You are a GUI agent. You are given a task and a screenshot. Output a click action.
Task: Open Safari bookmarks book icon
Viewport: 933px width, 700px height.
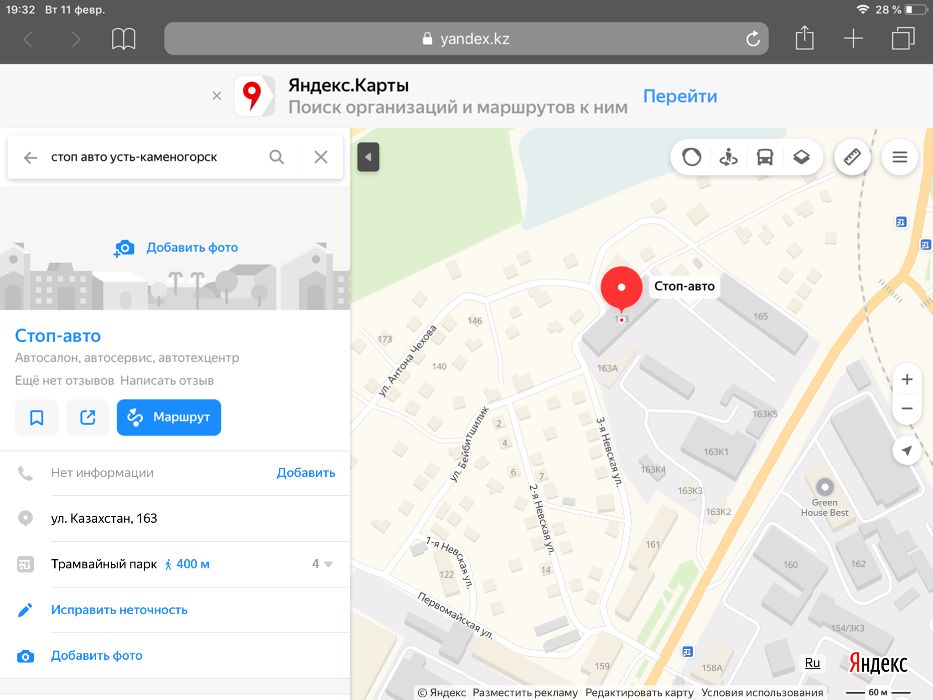click(x=123, y=39)
